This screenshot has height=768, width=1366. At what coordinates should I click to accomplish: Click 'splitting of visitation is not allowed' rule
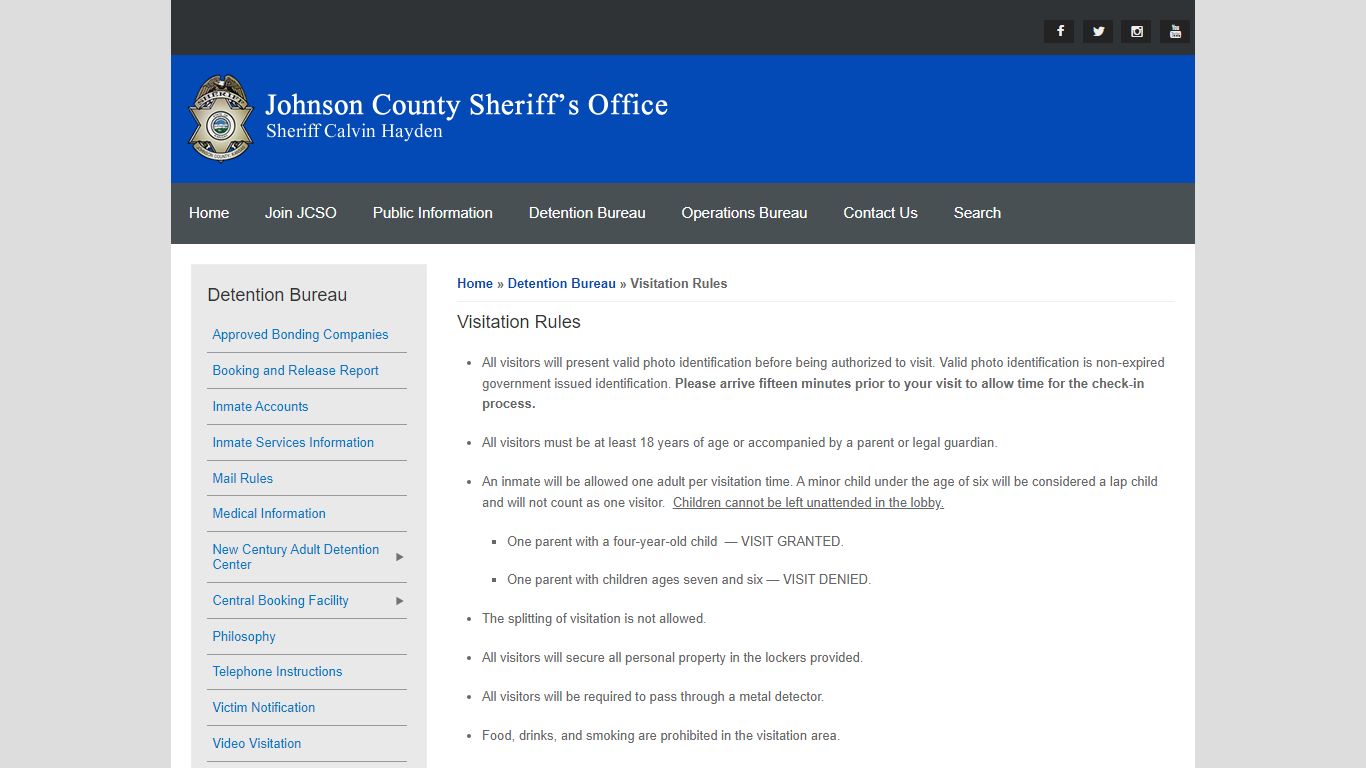click(594, 618)
